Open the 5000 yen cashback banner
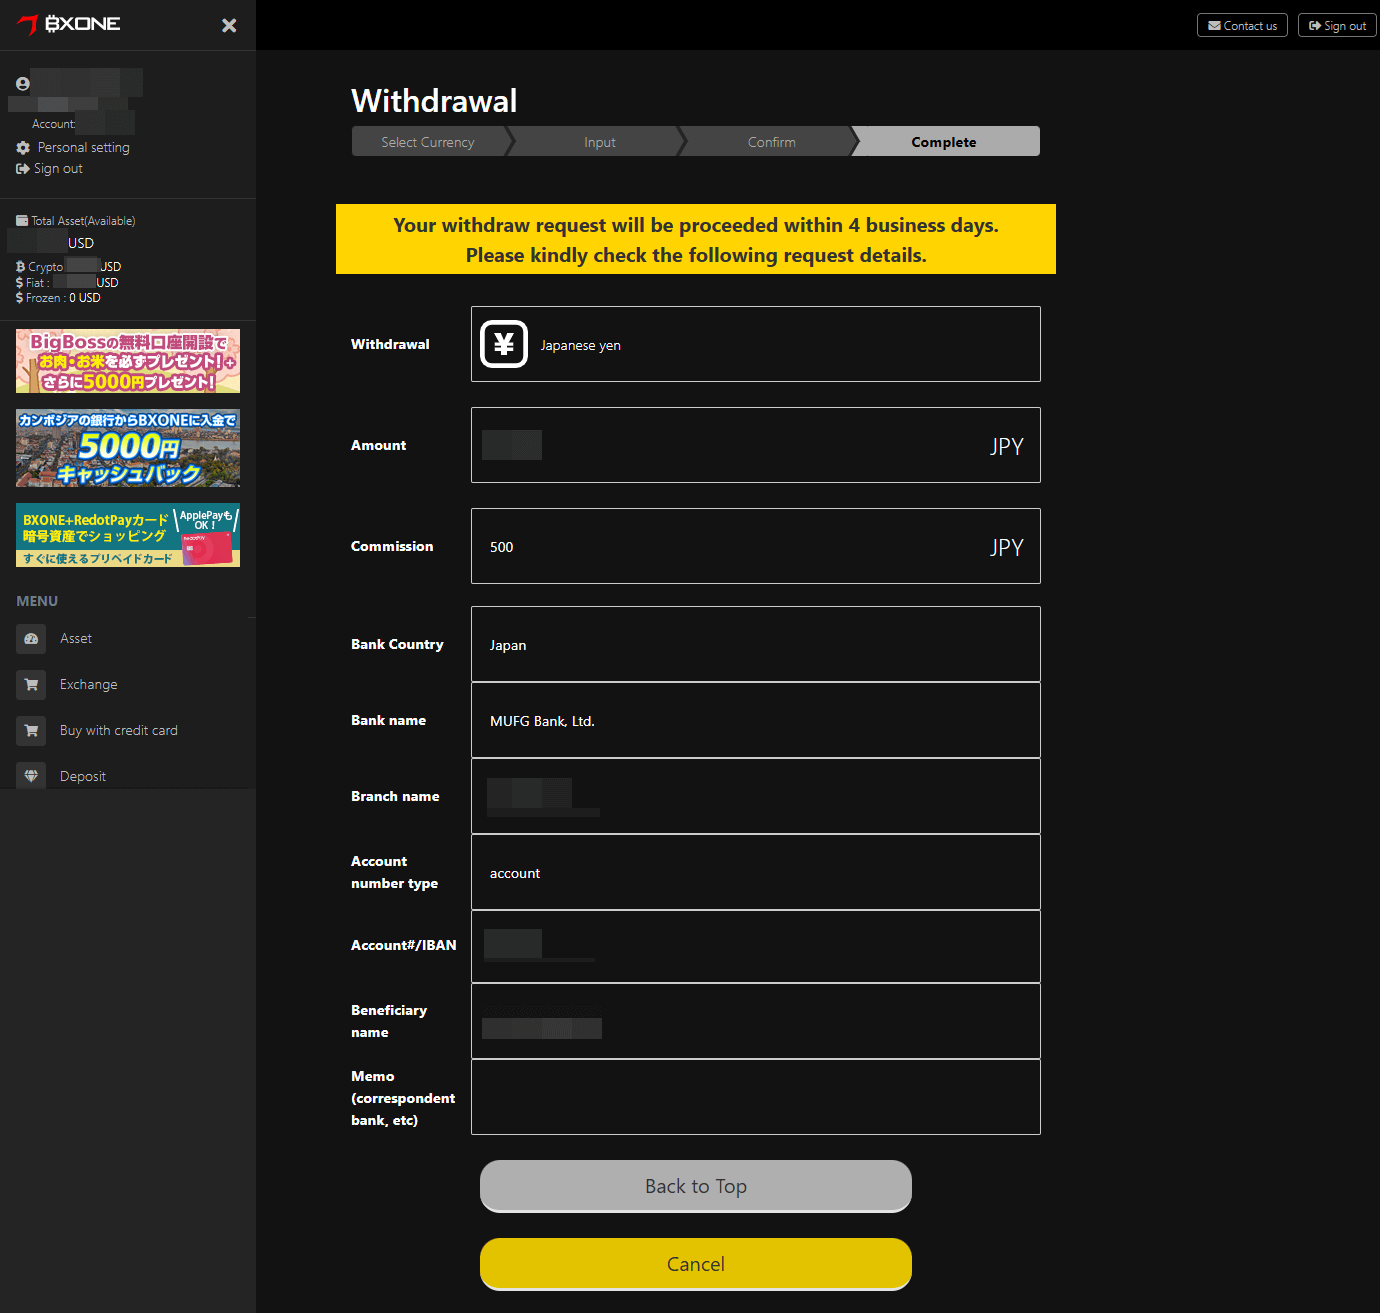1380x1313 pixels. [x=128, y=448]
